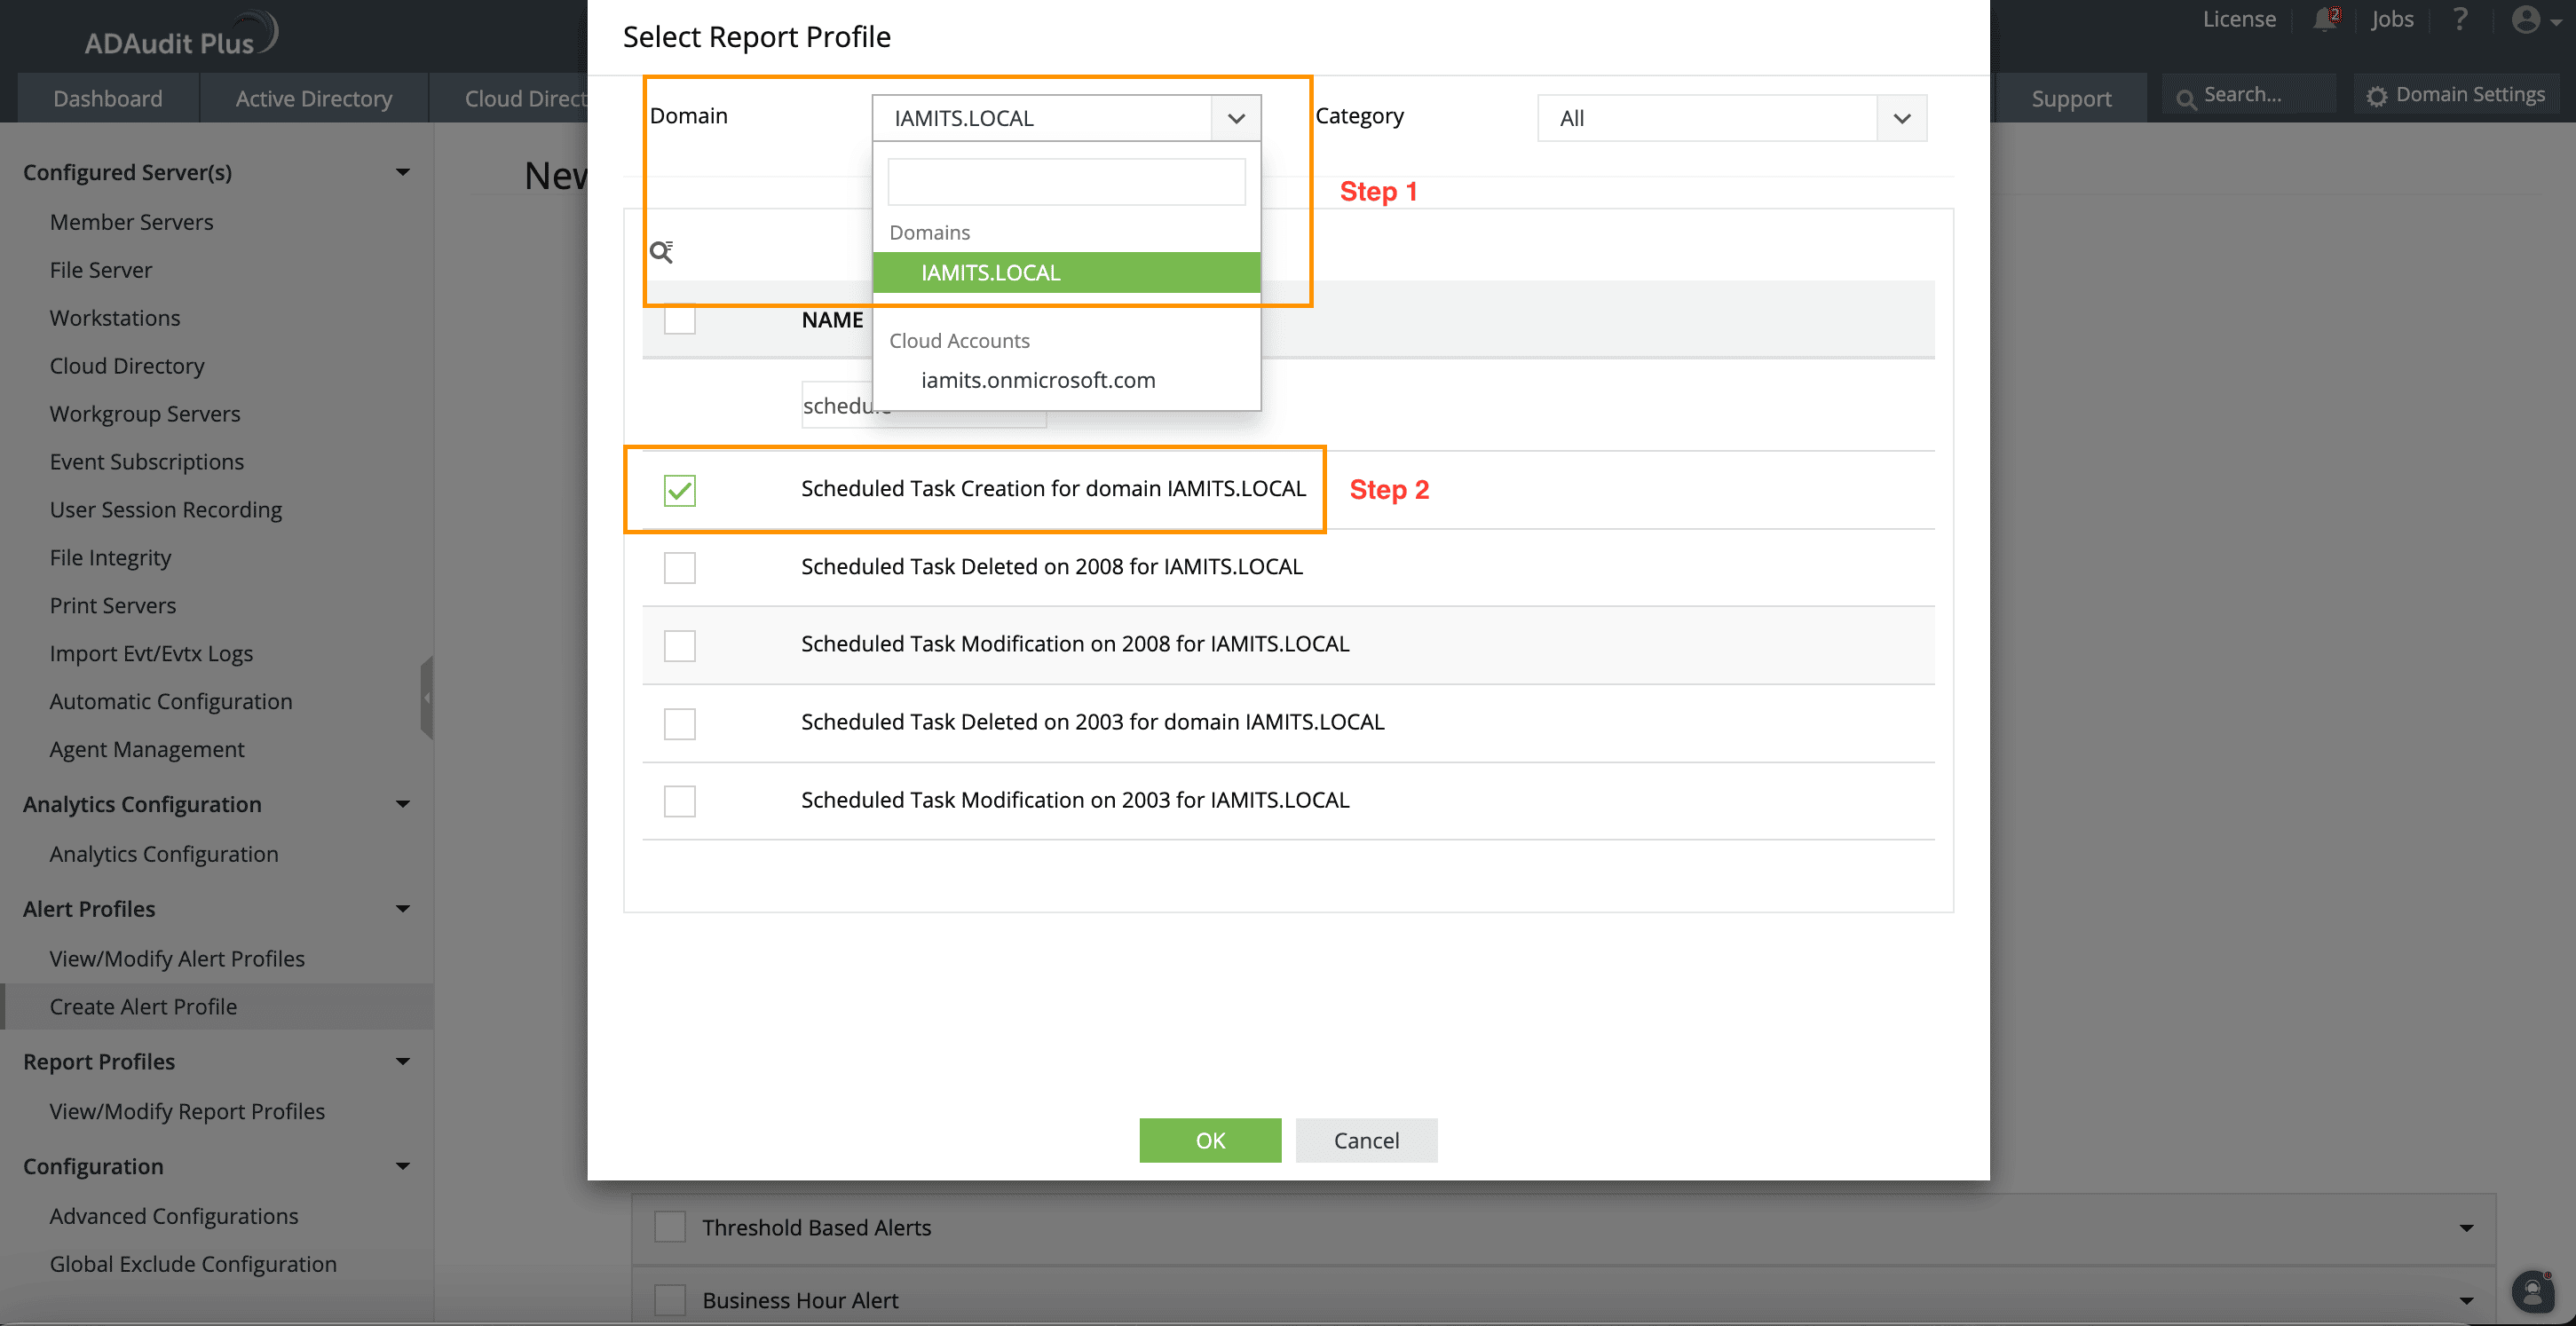Open Cloud Directory in sidebar
The height and width of the screenshot is (1326, 2576).
click(127, 365)
